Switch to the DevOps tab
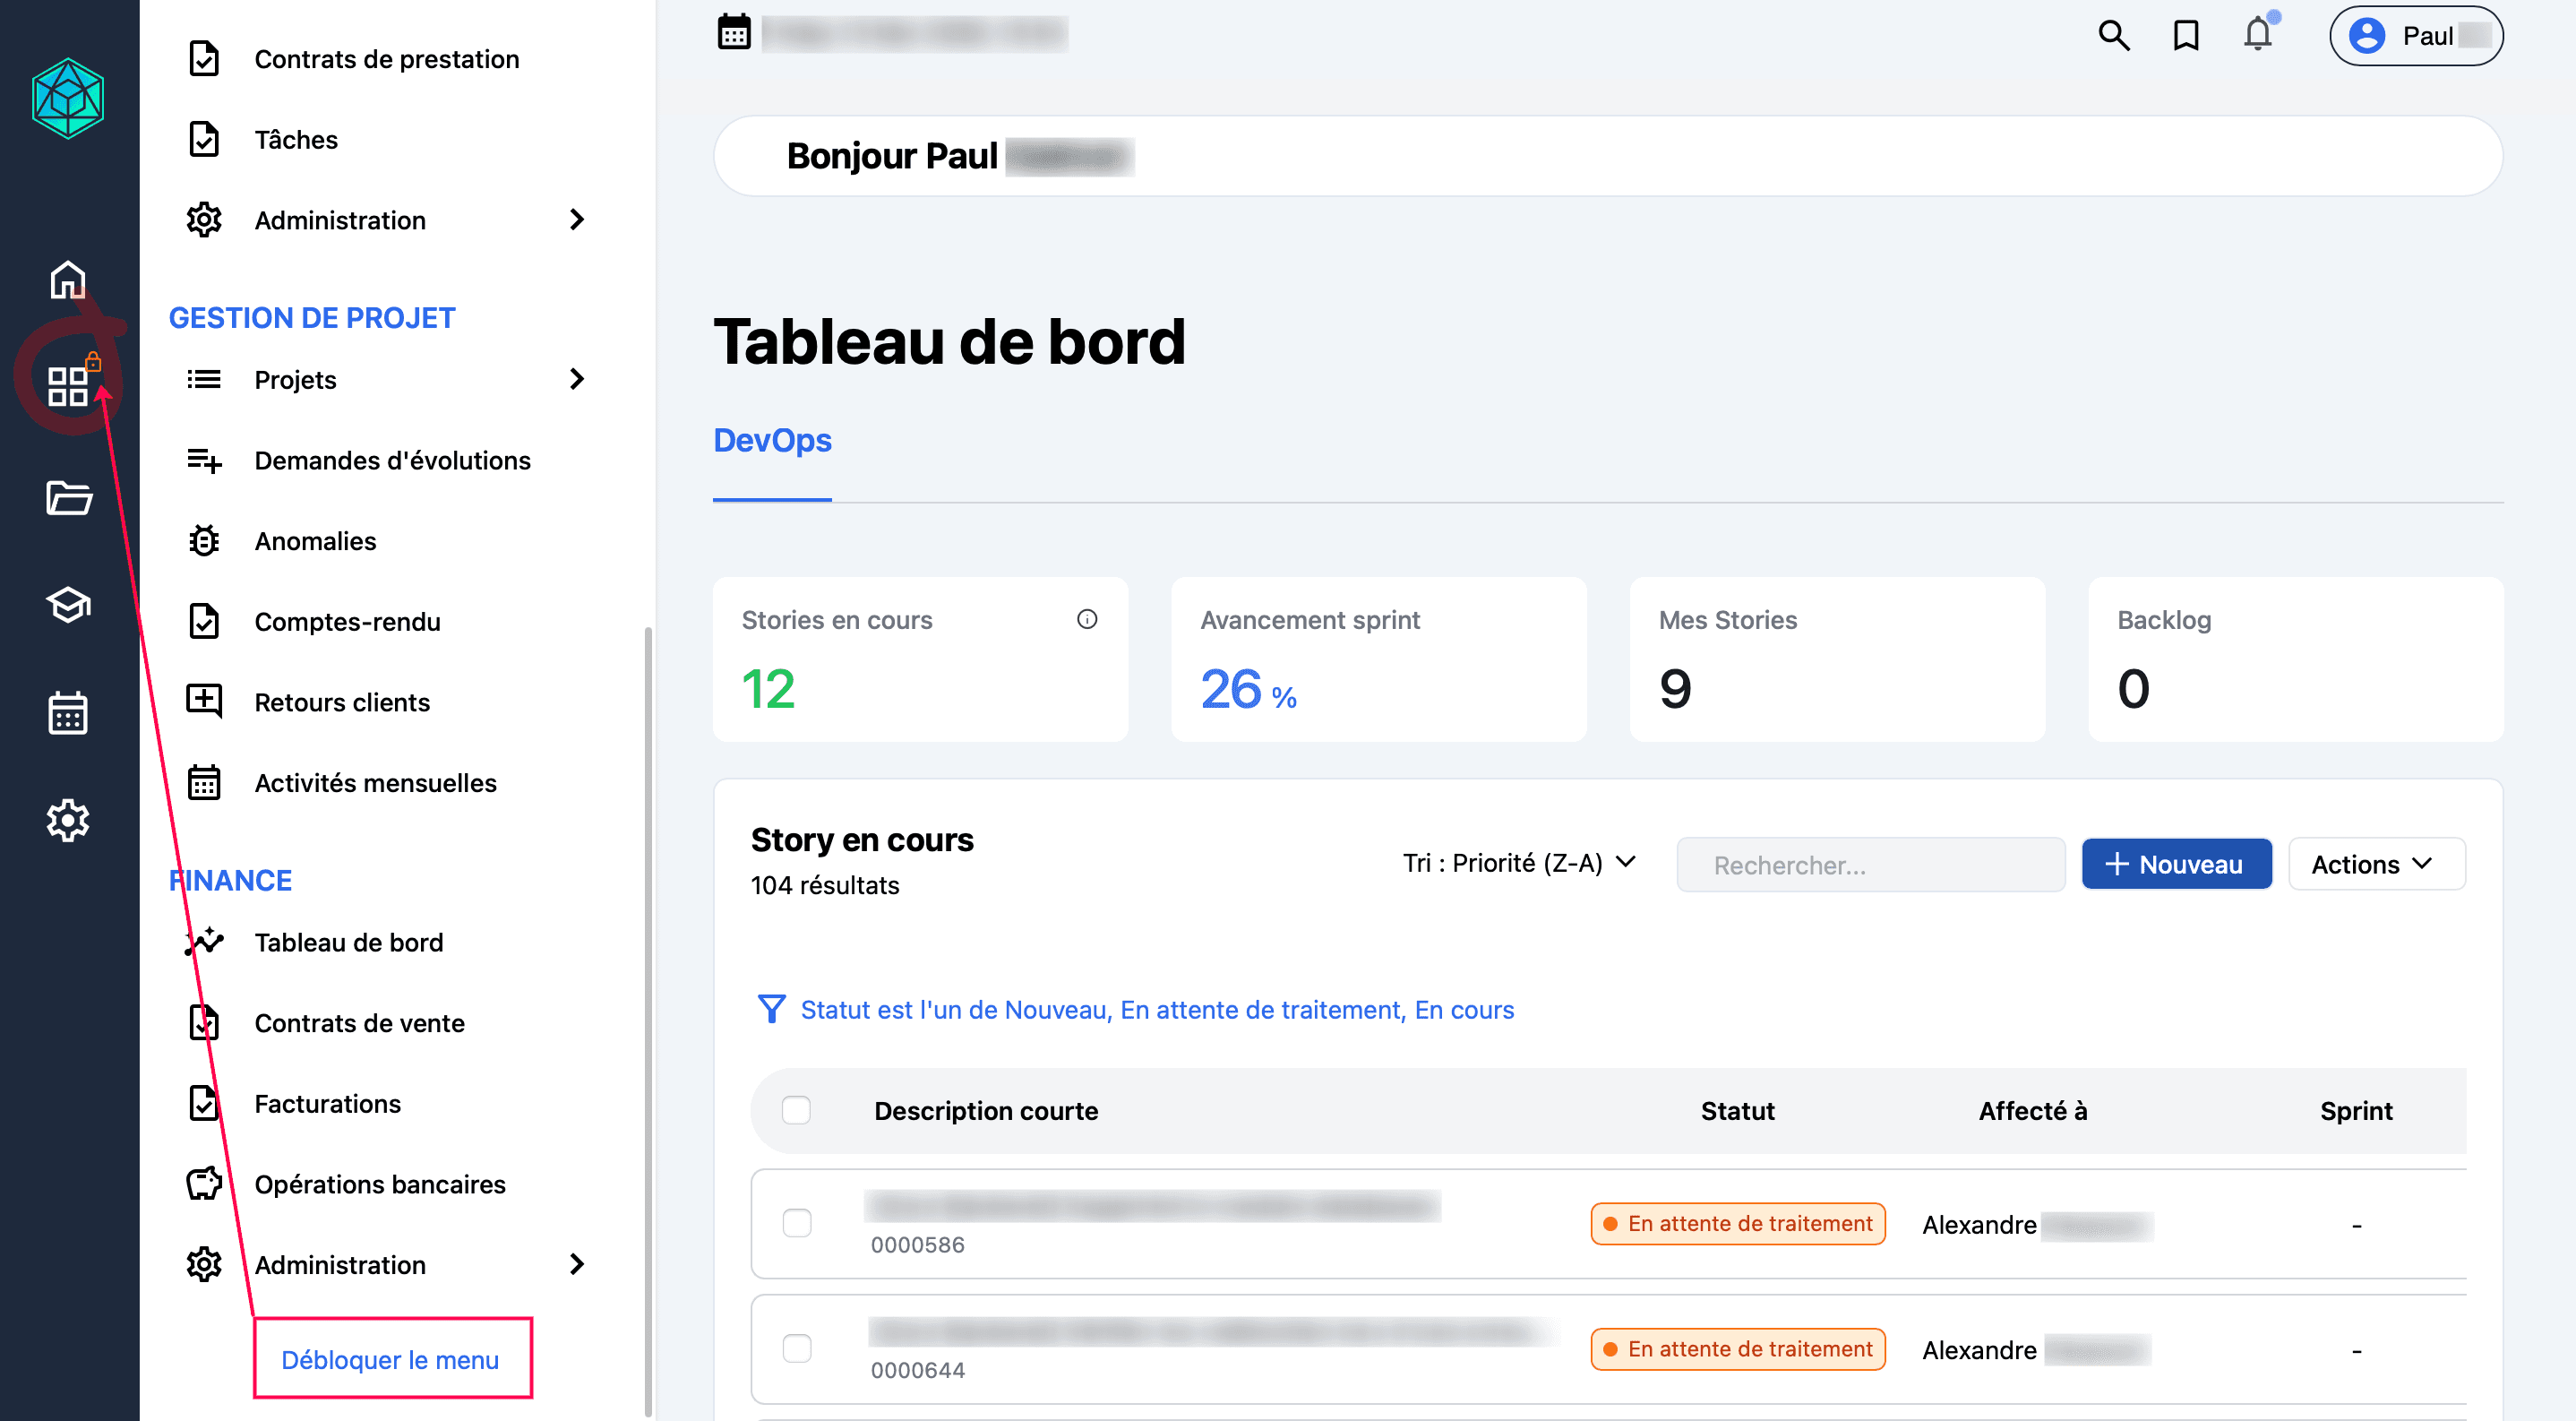Image resolution: width=2576 pixels, height=1421 pixels. [x=772, y=440]
